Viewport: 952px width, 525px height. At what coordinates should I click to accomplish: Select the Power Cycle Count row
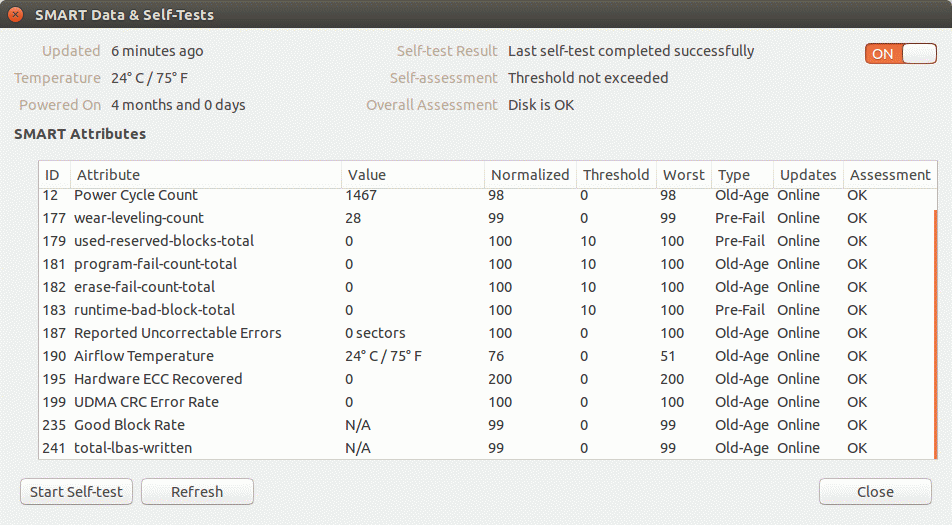coord(136,195)
